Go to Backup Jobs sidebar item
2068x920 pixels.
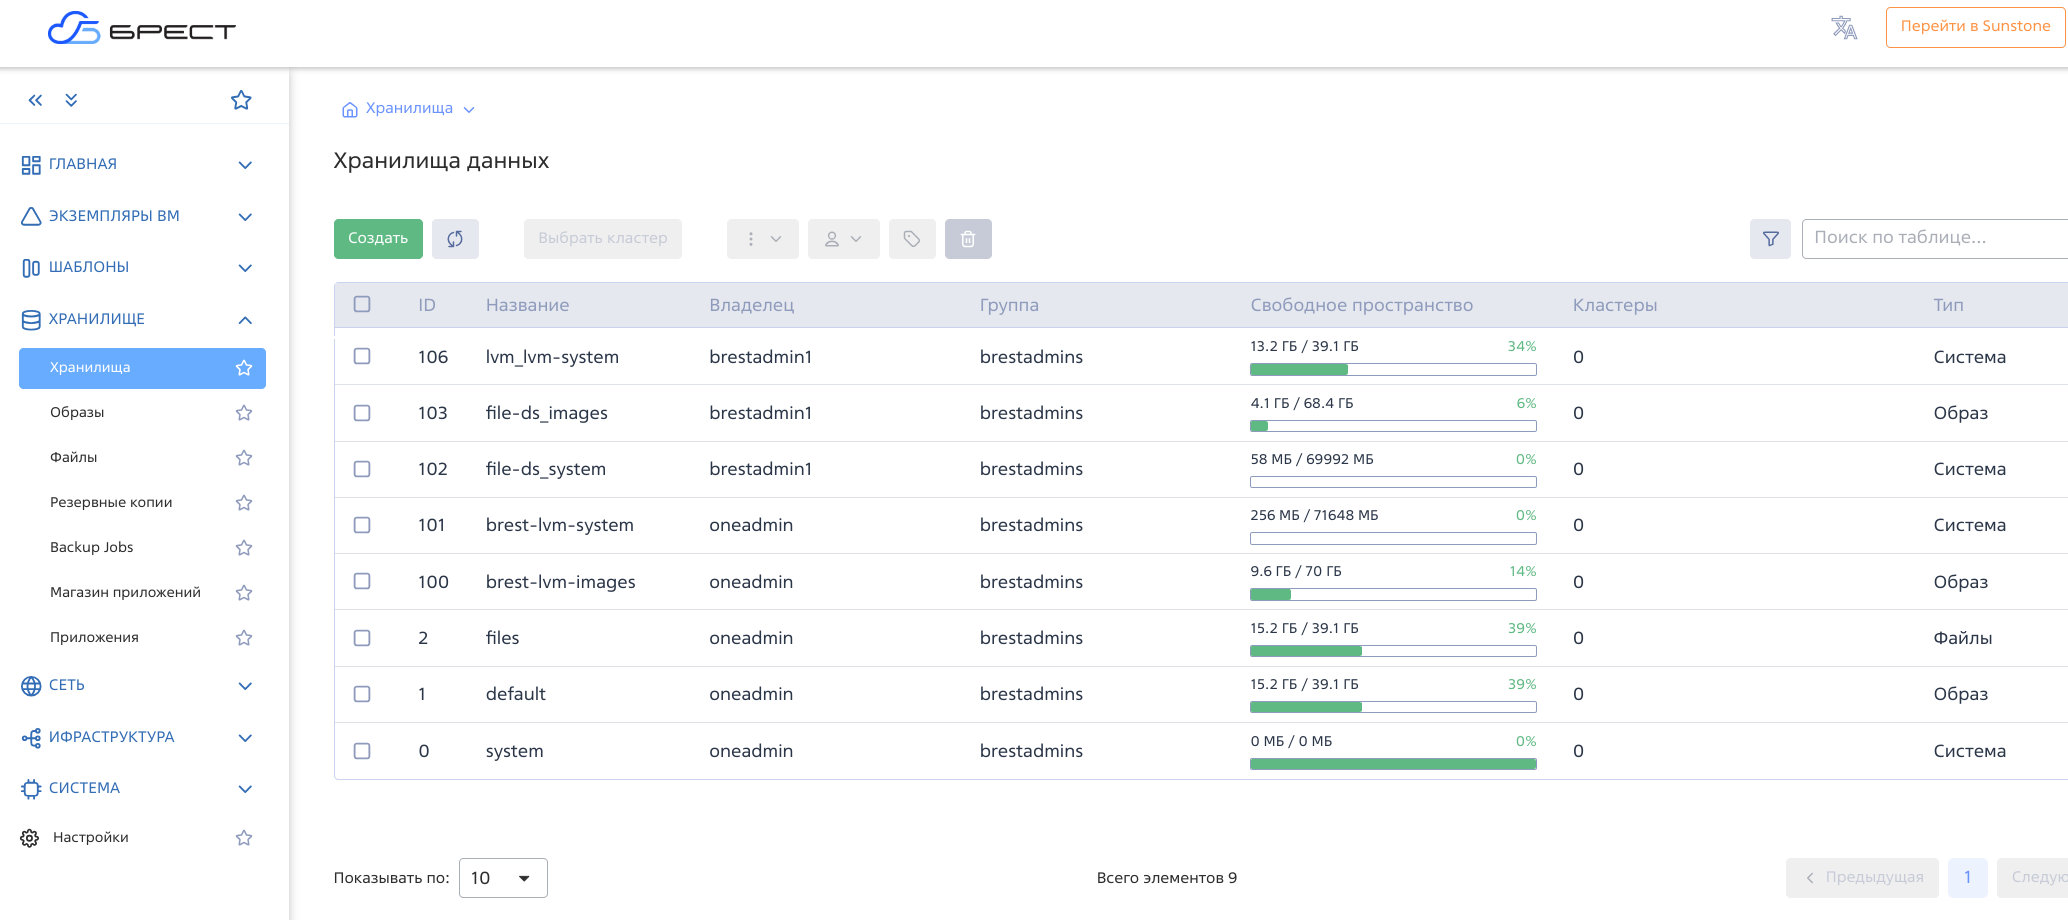[x=92, y=547]
